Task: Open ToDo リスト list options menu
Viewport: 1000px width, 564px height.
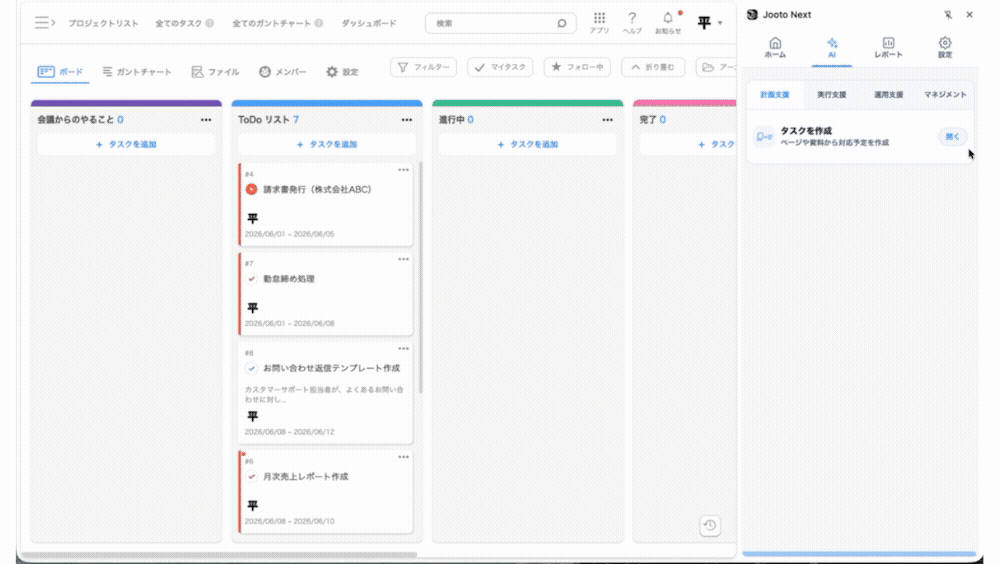Action: 407,119
